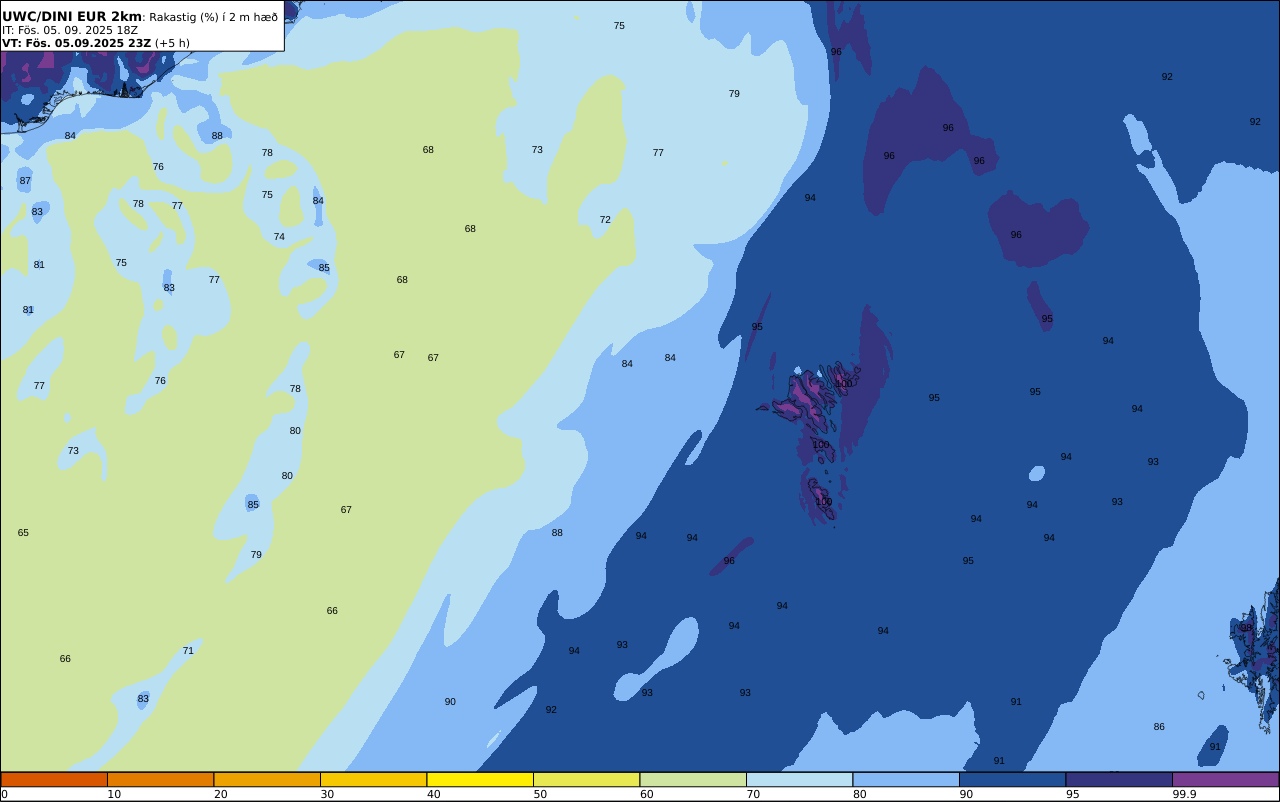Click the 80–90 medium blue legend swatch
Image resolution: width=1280 pixels, height=802 pixels.
906,779
